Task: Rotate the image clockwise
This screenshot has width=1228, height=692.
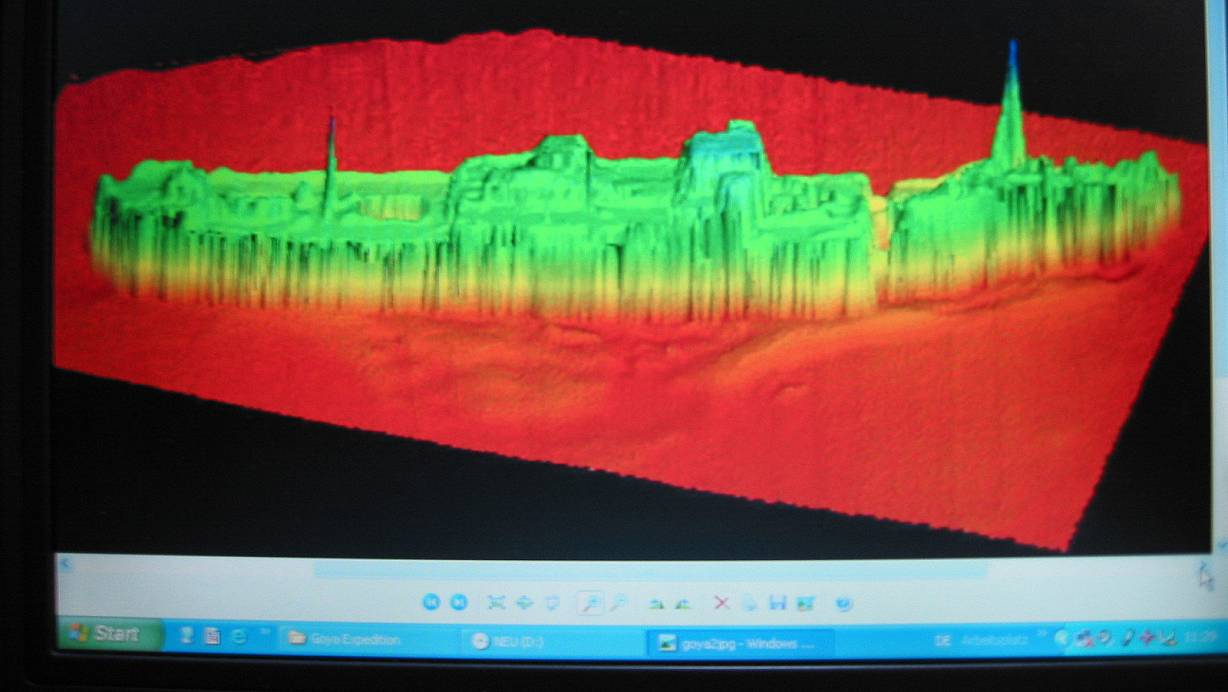Action: pyautogui.click(x=655, y=603)
